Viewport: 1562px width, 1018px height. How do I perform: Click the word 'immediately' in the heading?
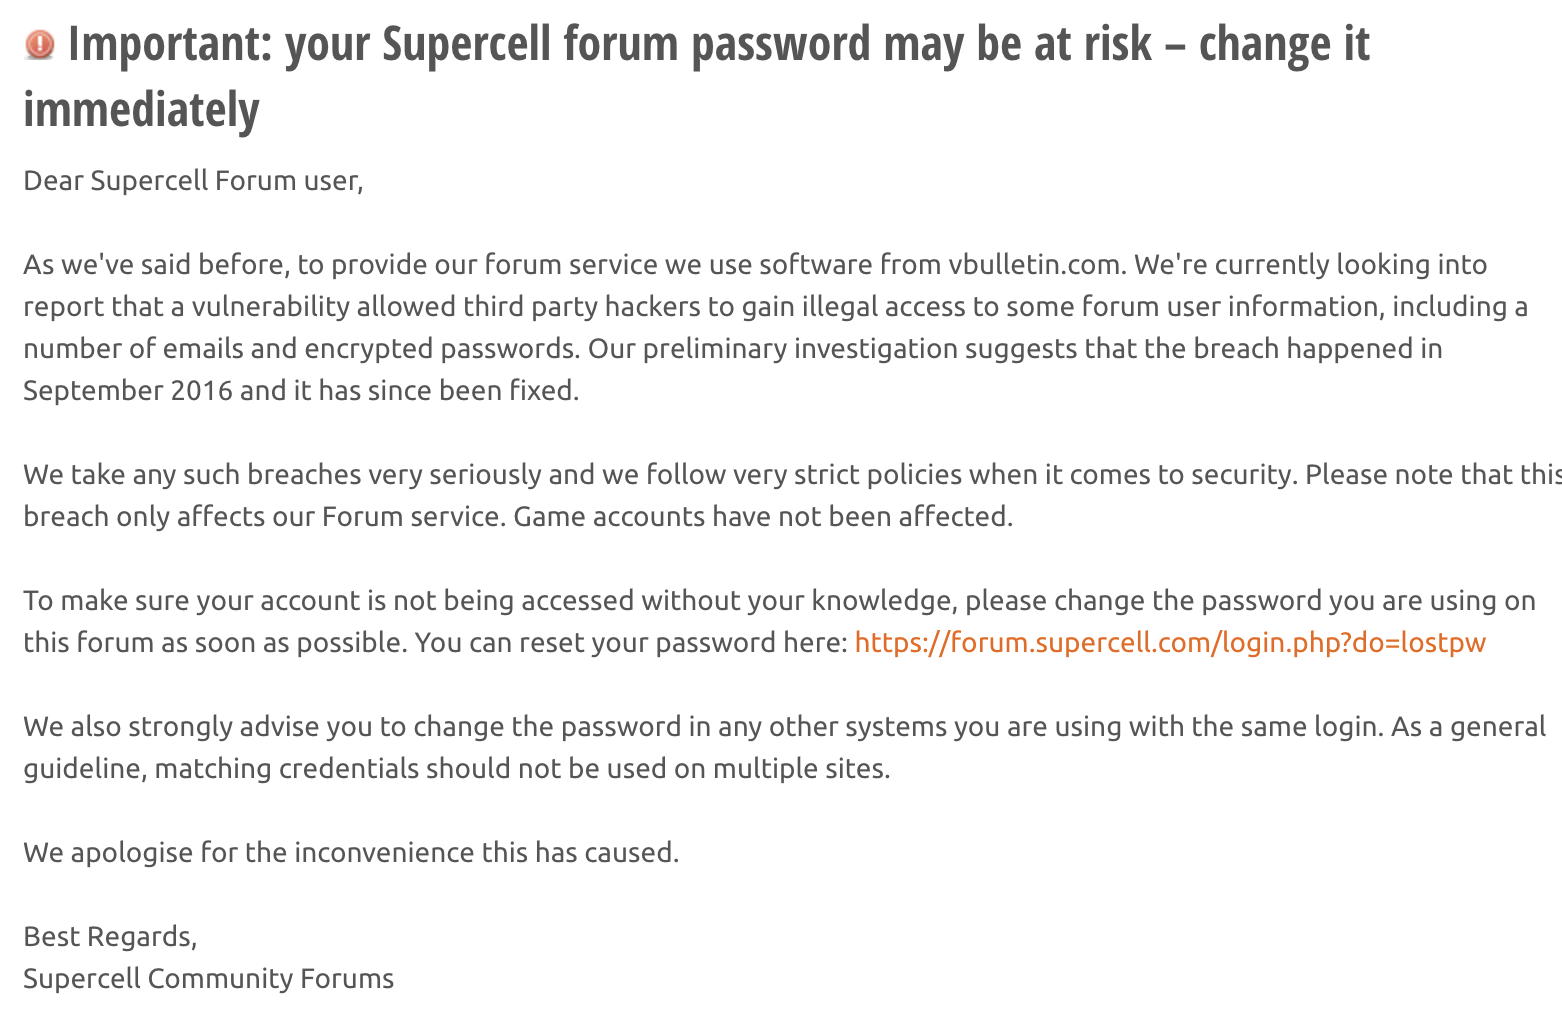tap(141, 109)
